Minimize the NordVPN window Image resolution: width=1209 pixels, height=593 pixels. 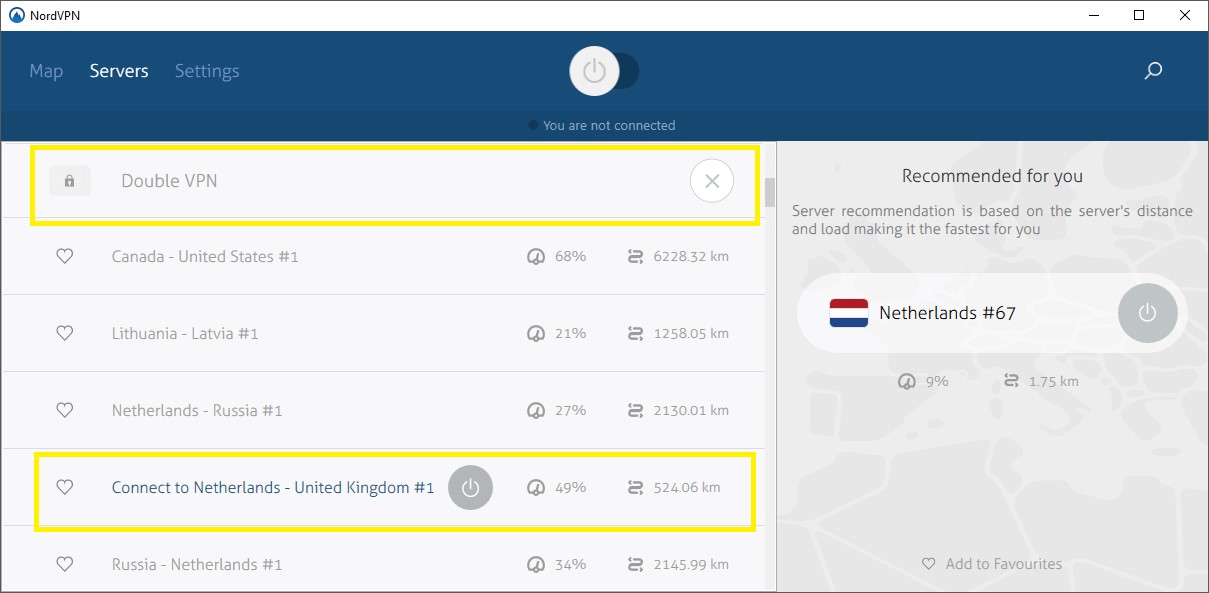tap(1093, 15)
